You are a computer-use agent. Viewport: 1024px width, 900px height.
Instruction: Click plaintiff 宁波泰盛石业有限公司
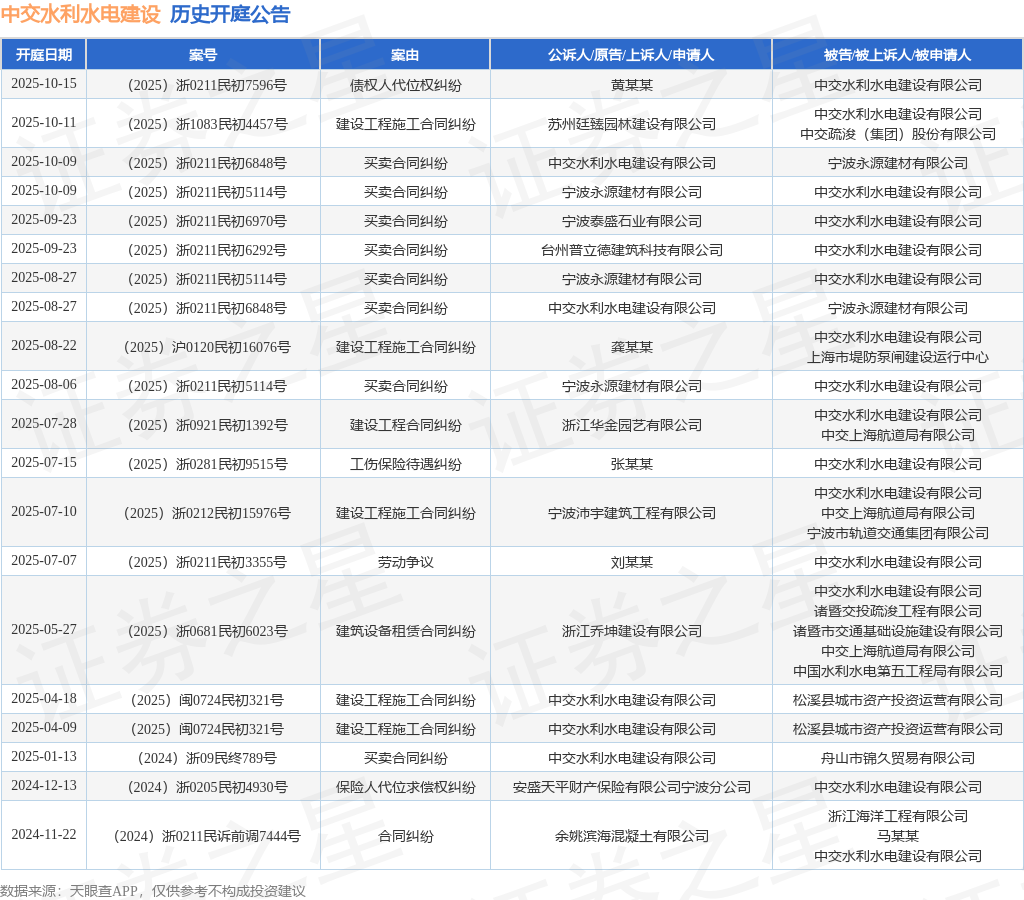(632, 221)
